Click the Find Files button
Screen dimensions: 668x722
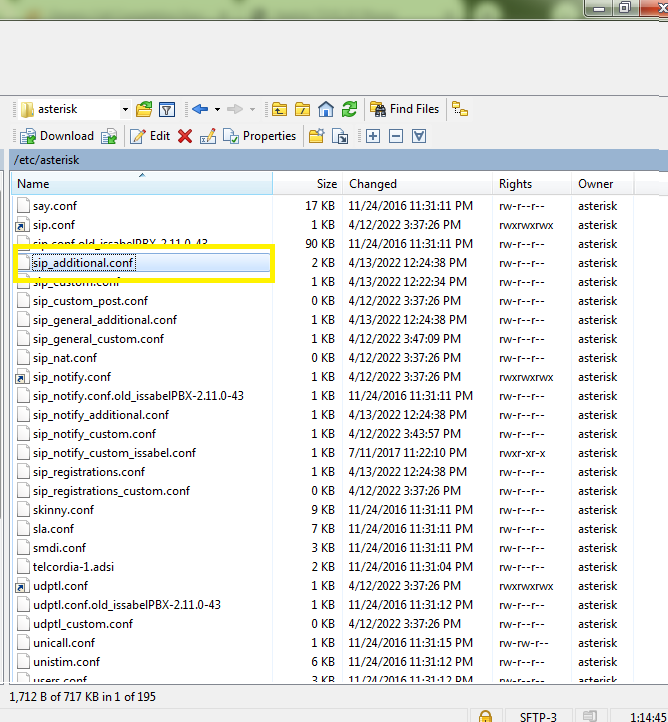(404, 109)
